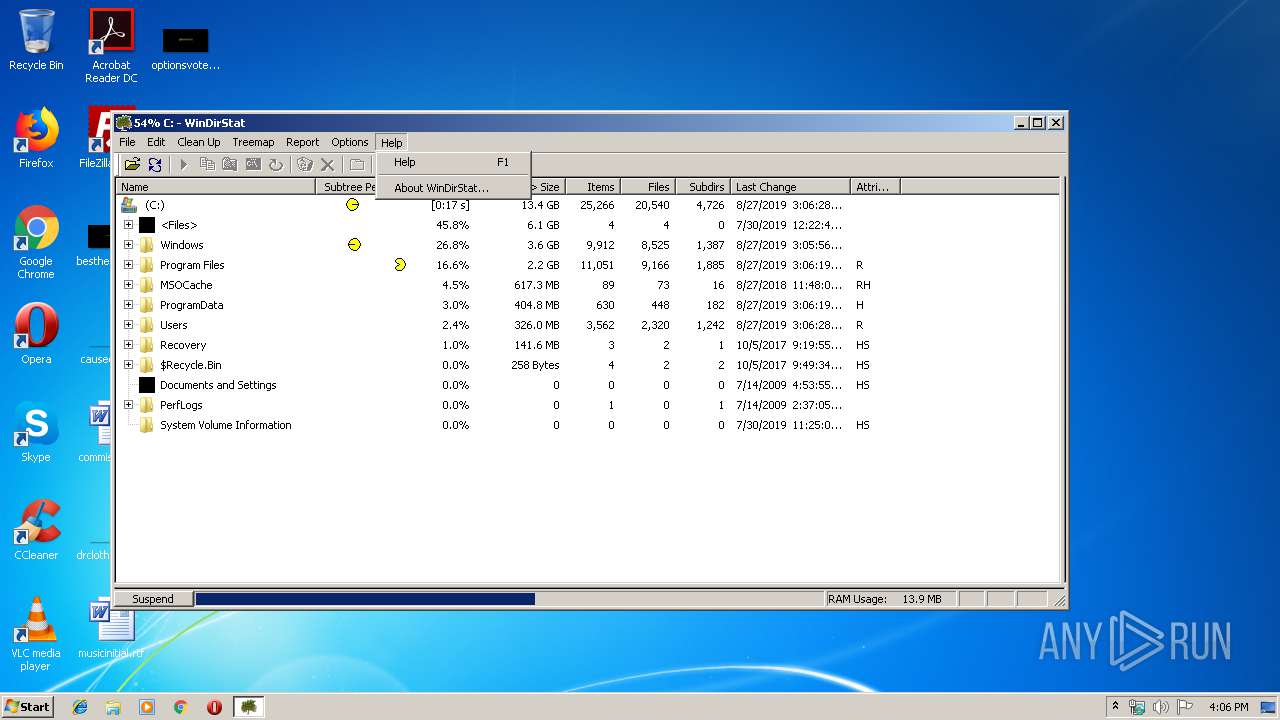Screen dimensions: 1280x720
Task: Click the Properties folder toolbar icon
Action: [x=357, y=164]
